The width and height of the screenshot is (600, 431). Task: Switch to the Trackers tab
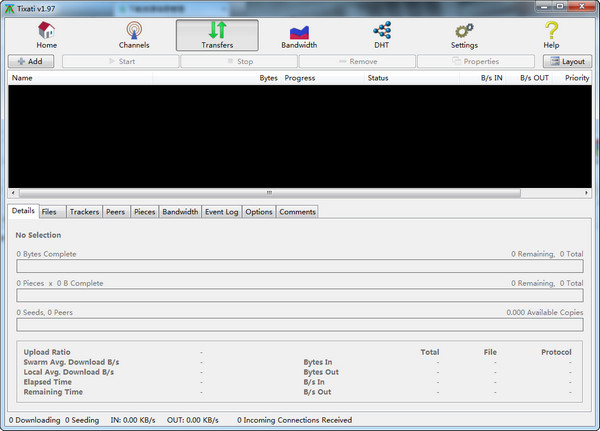pos(84,211)
